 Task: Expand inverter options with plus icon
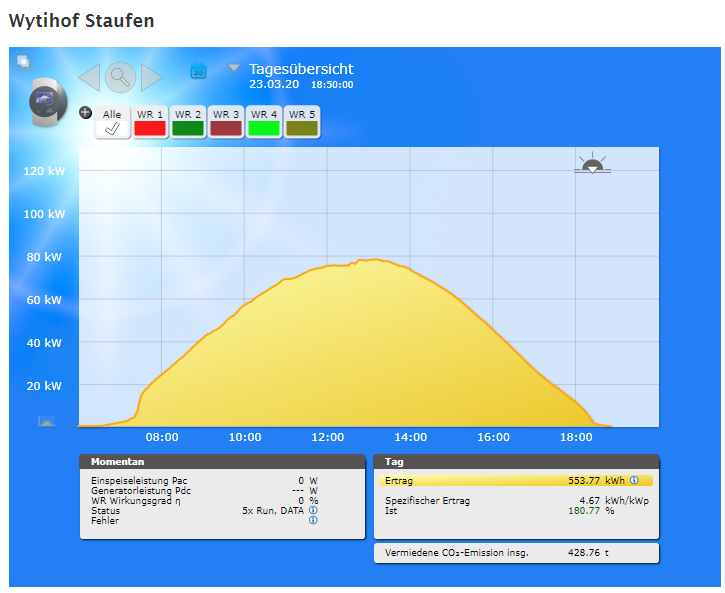tap(86, 112)
